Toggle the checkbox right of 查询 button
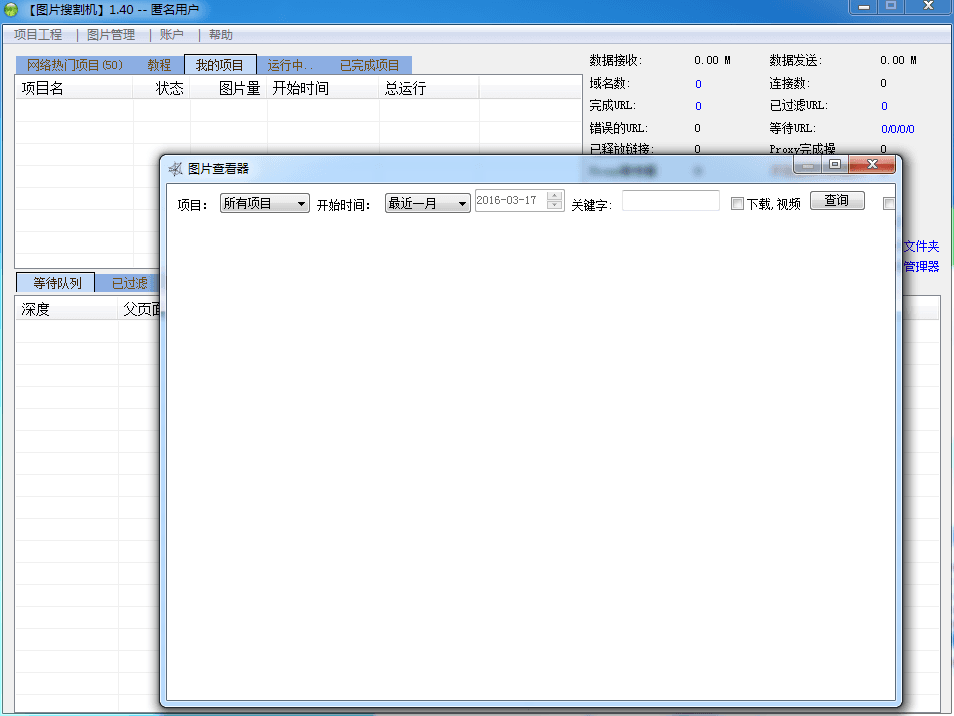Image resolution: width=954 pixels, height=716 pixels. 889,204
